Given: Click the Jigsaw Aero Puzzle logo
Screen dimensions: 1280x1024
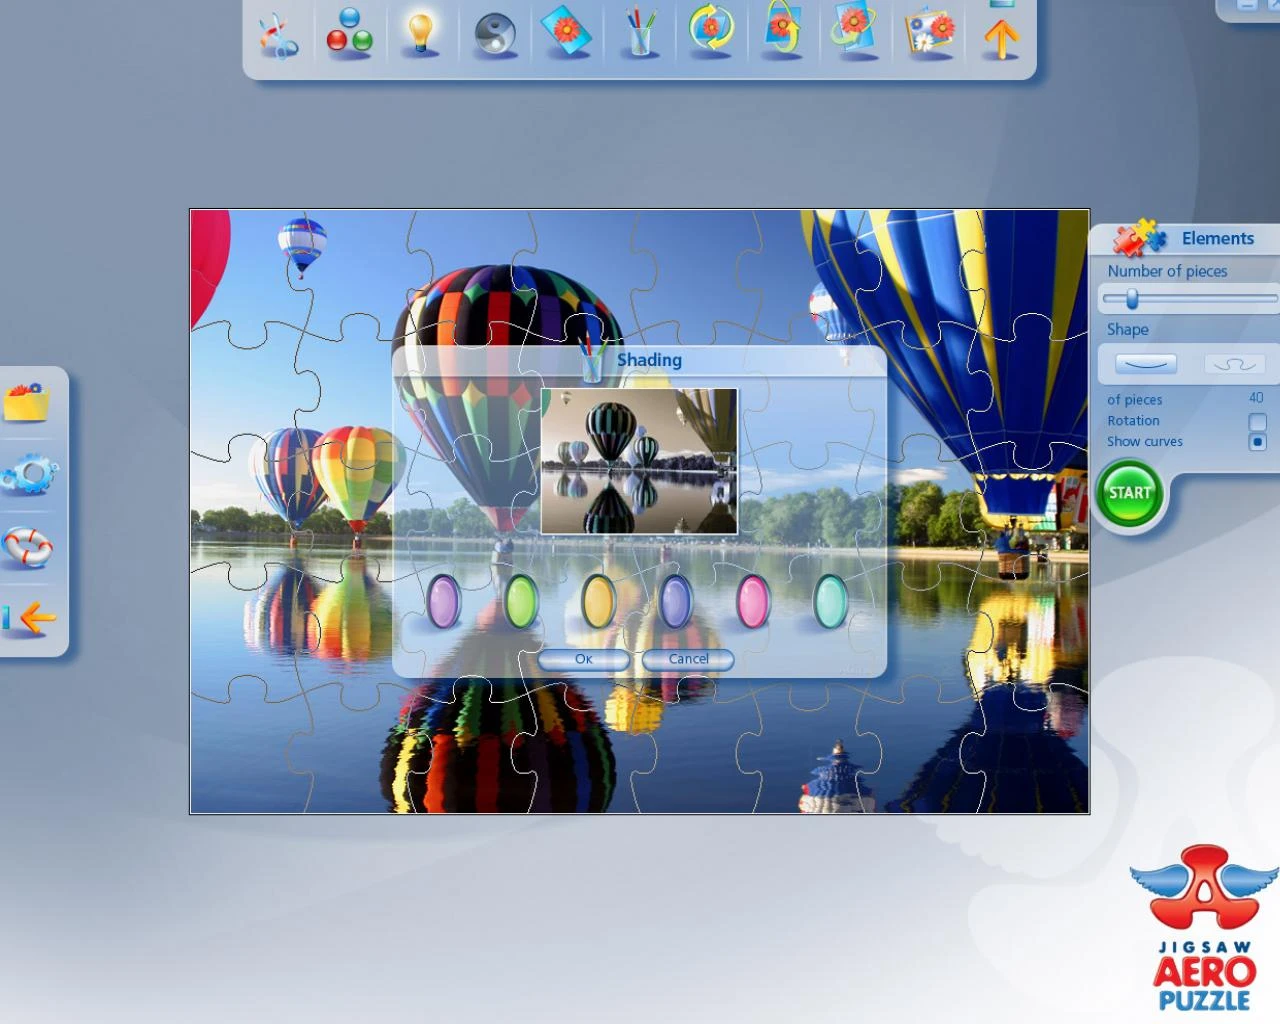Looking at the screenshot, I should point(1204,928).
